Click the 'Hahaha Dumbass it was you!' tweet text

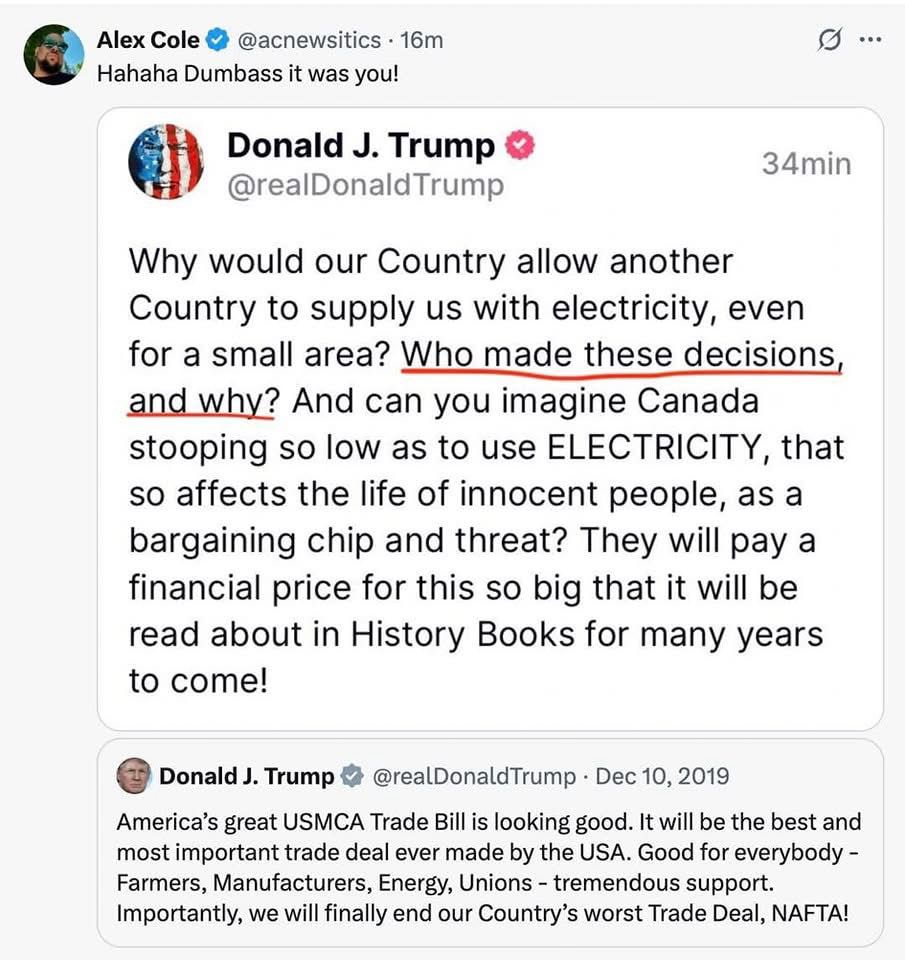point(248,73)
